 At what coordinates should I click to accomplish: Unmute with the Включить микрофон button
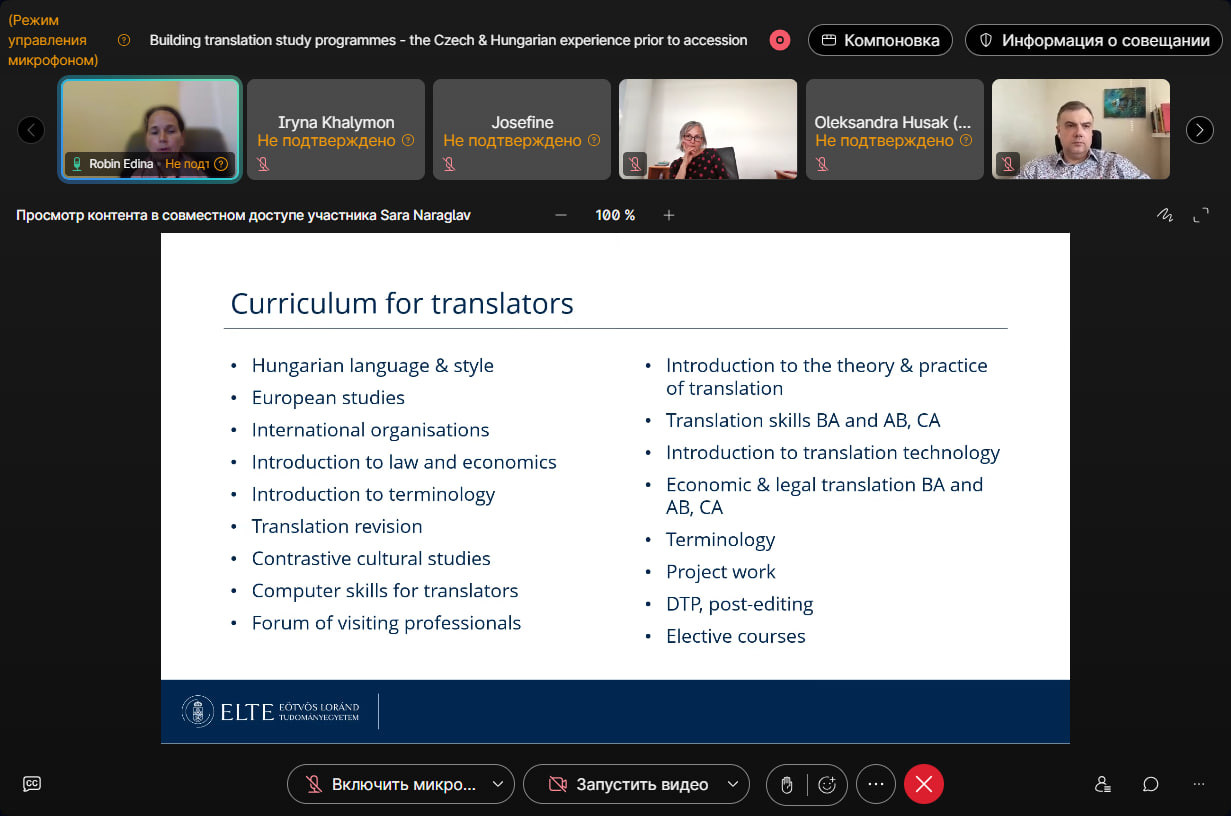tap(390, 785)
